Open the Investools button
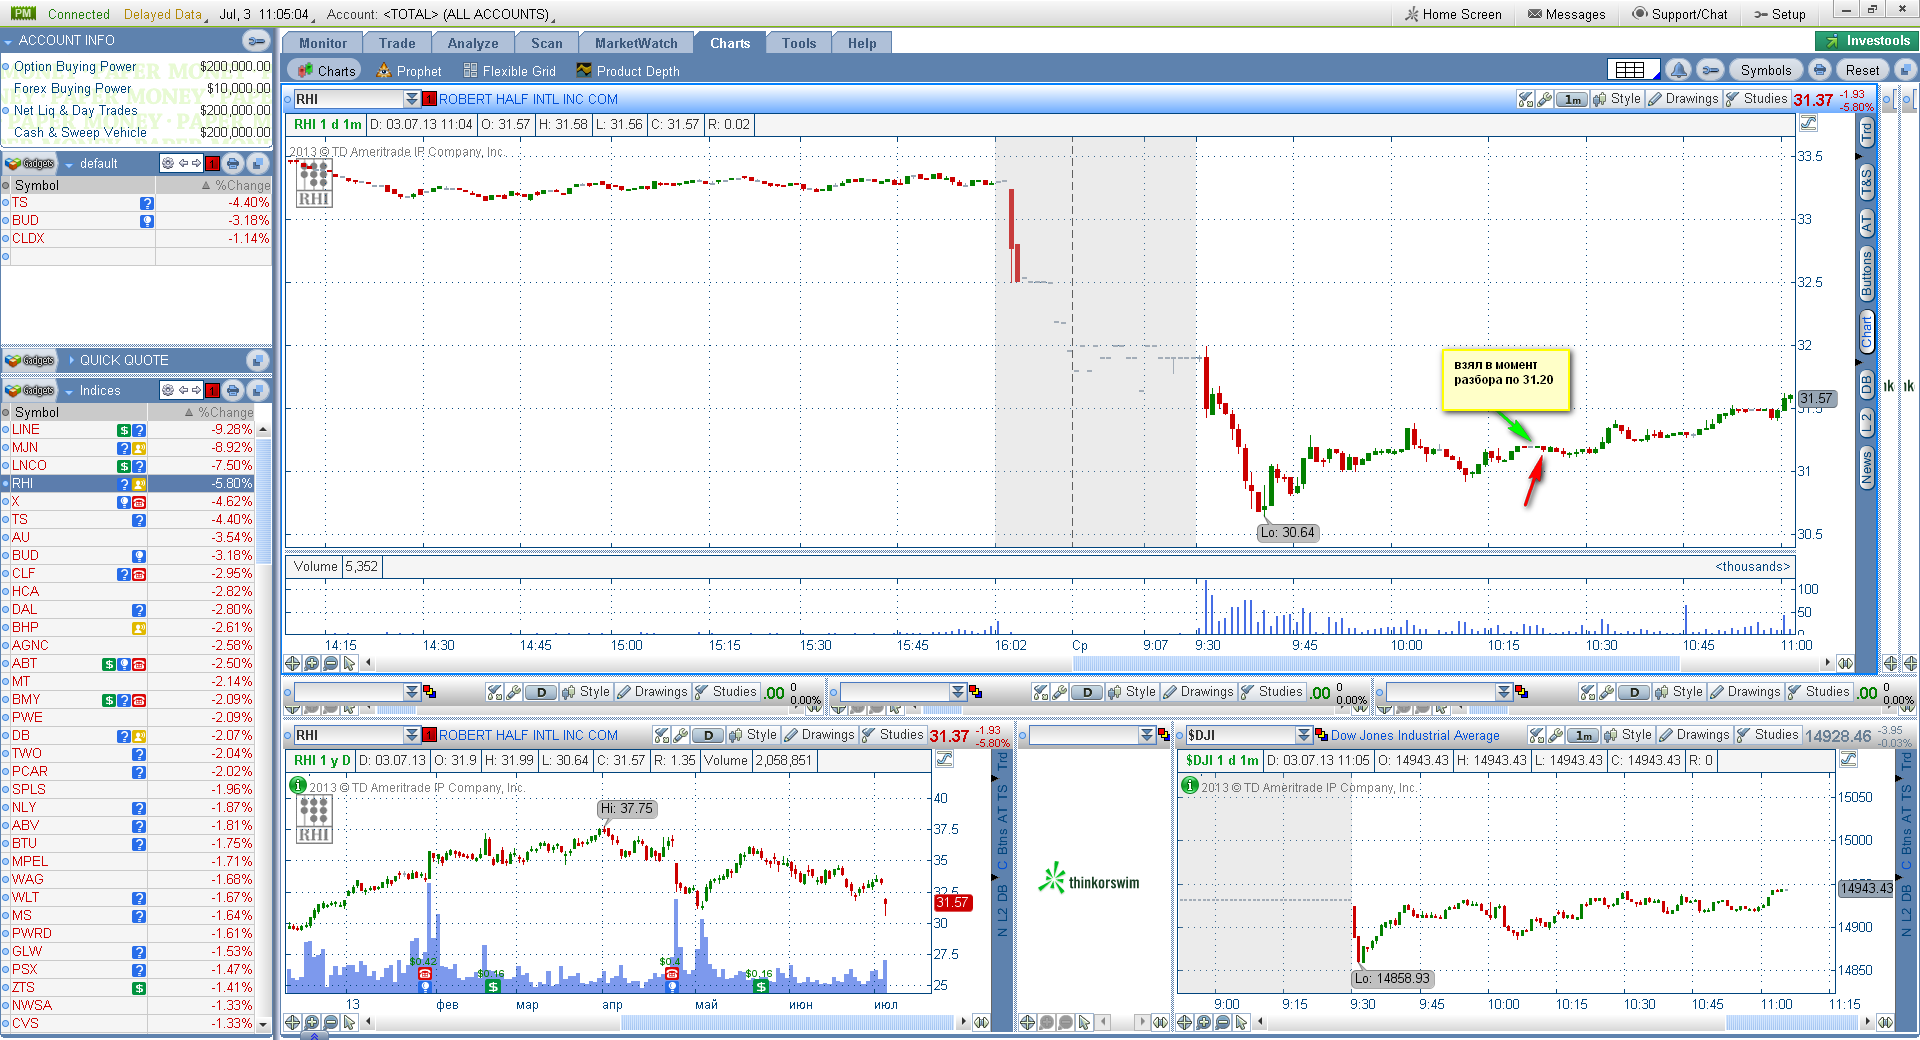The width and height of the screenshot is (1920, 1040). pos(1867,41)
